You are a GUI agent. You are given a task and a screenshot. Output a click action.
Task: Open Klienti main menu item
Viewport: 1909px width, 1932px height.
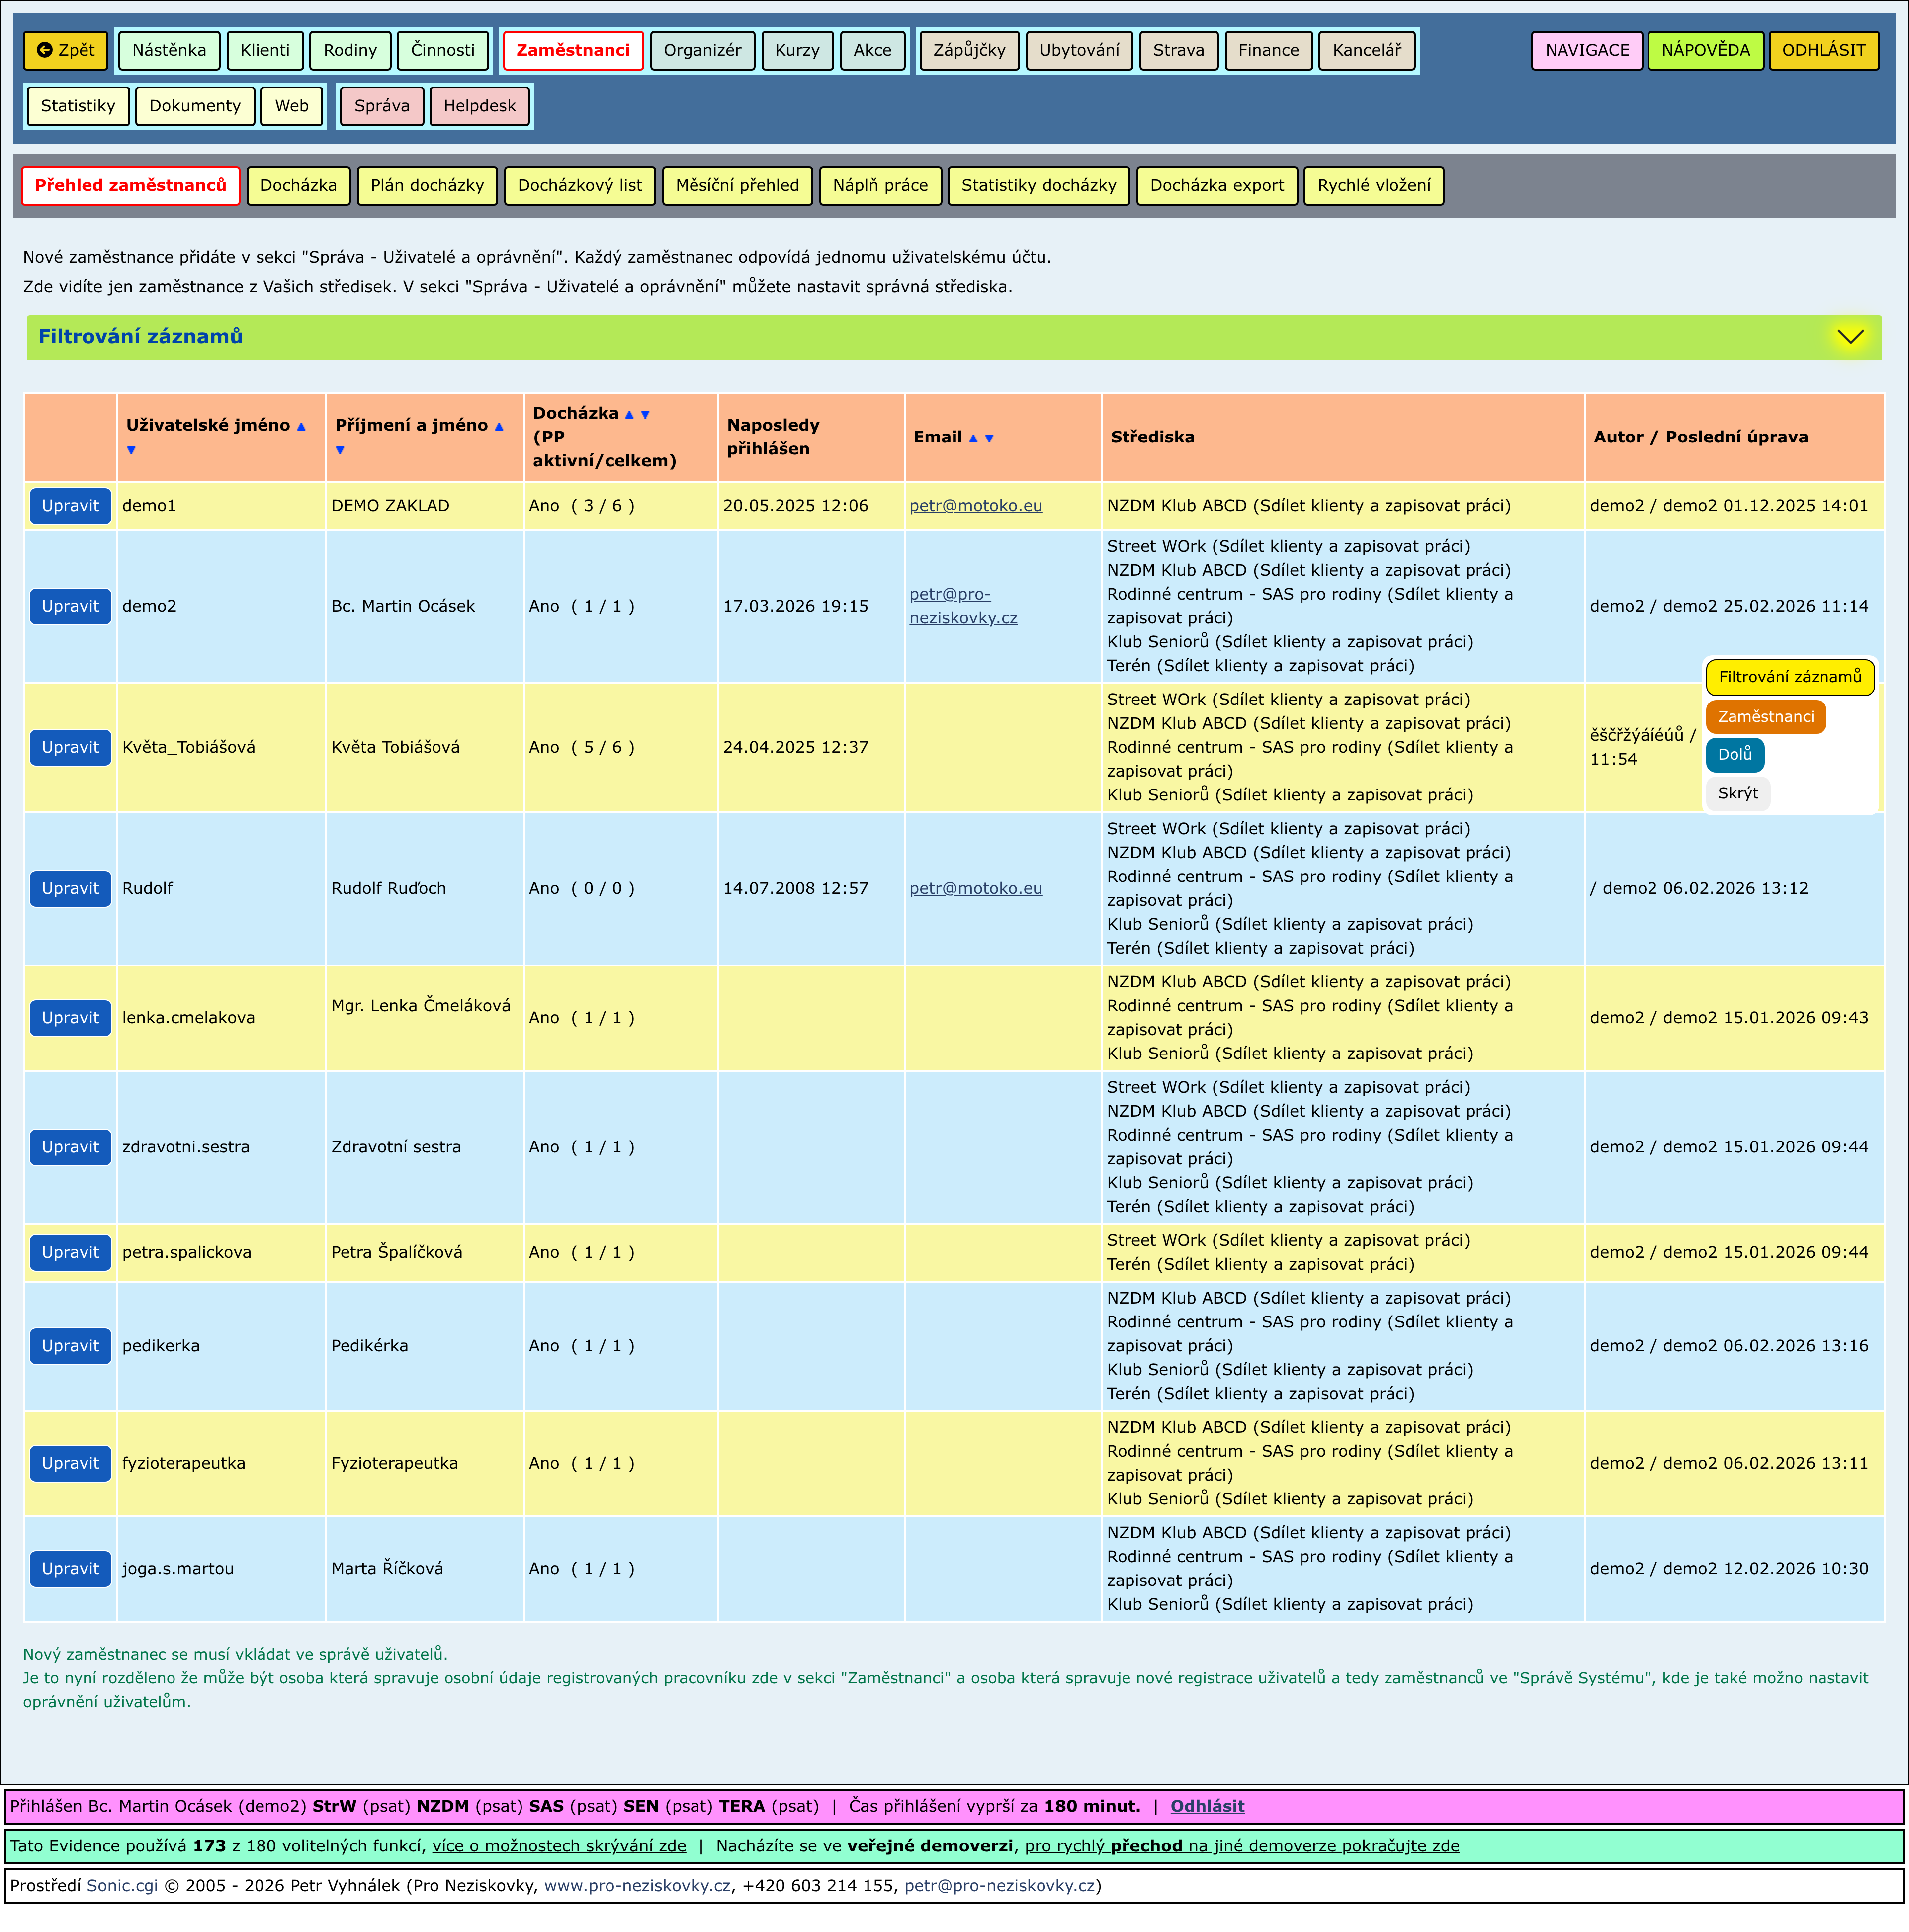265,51
